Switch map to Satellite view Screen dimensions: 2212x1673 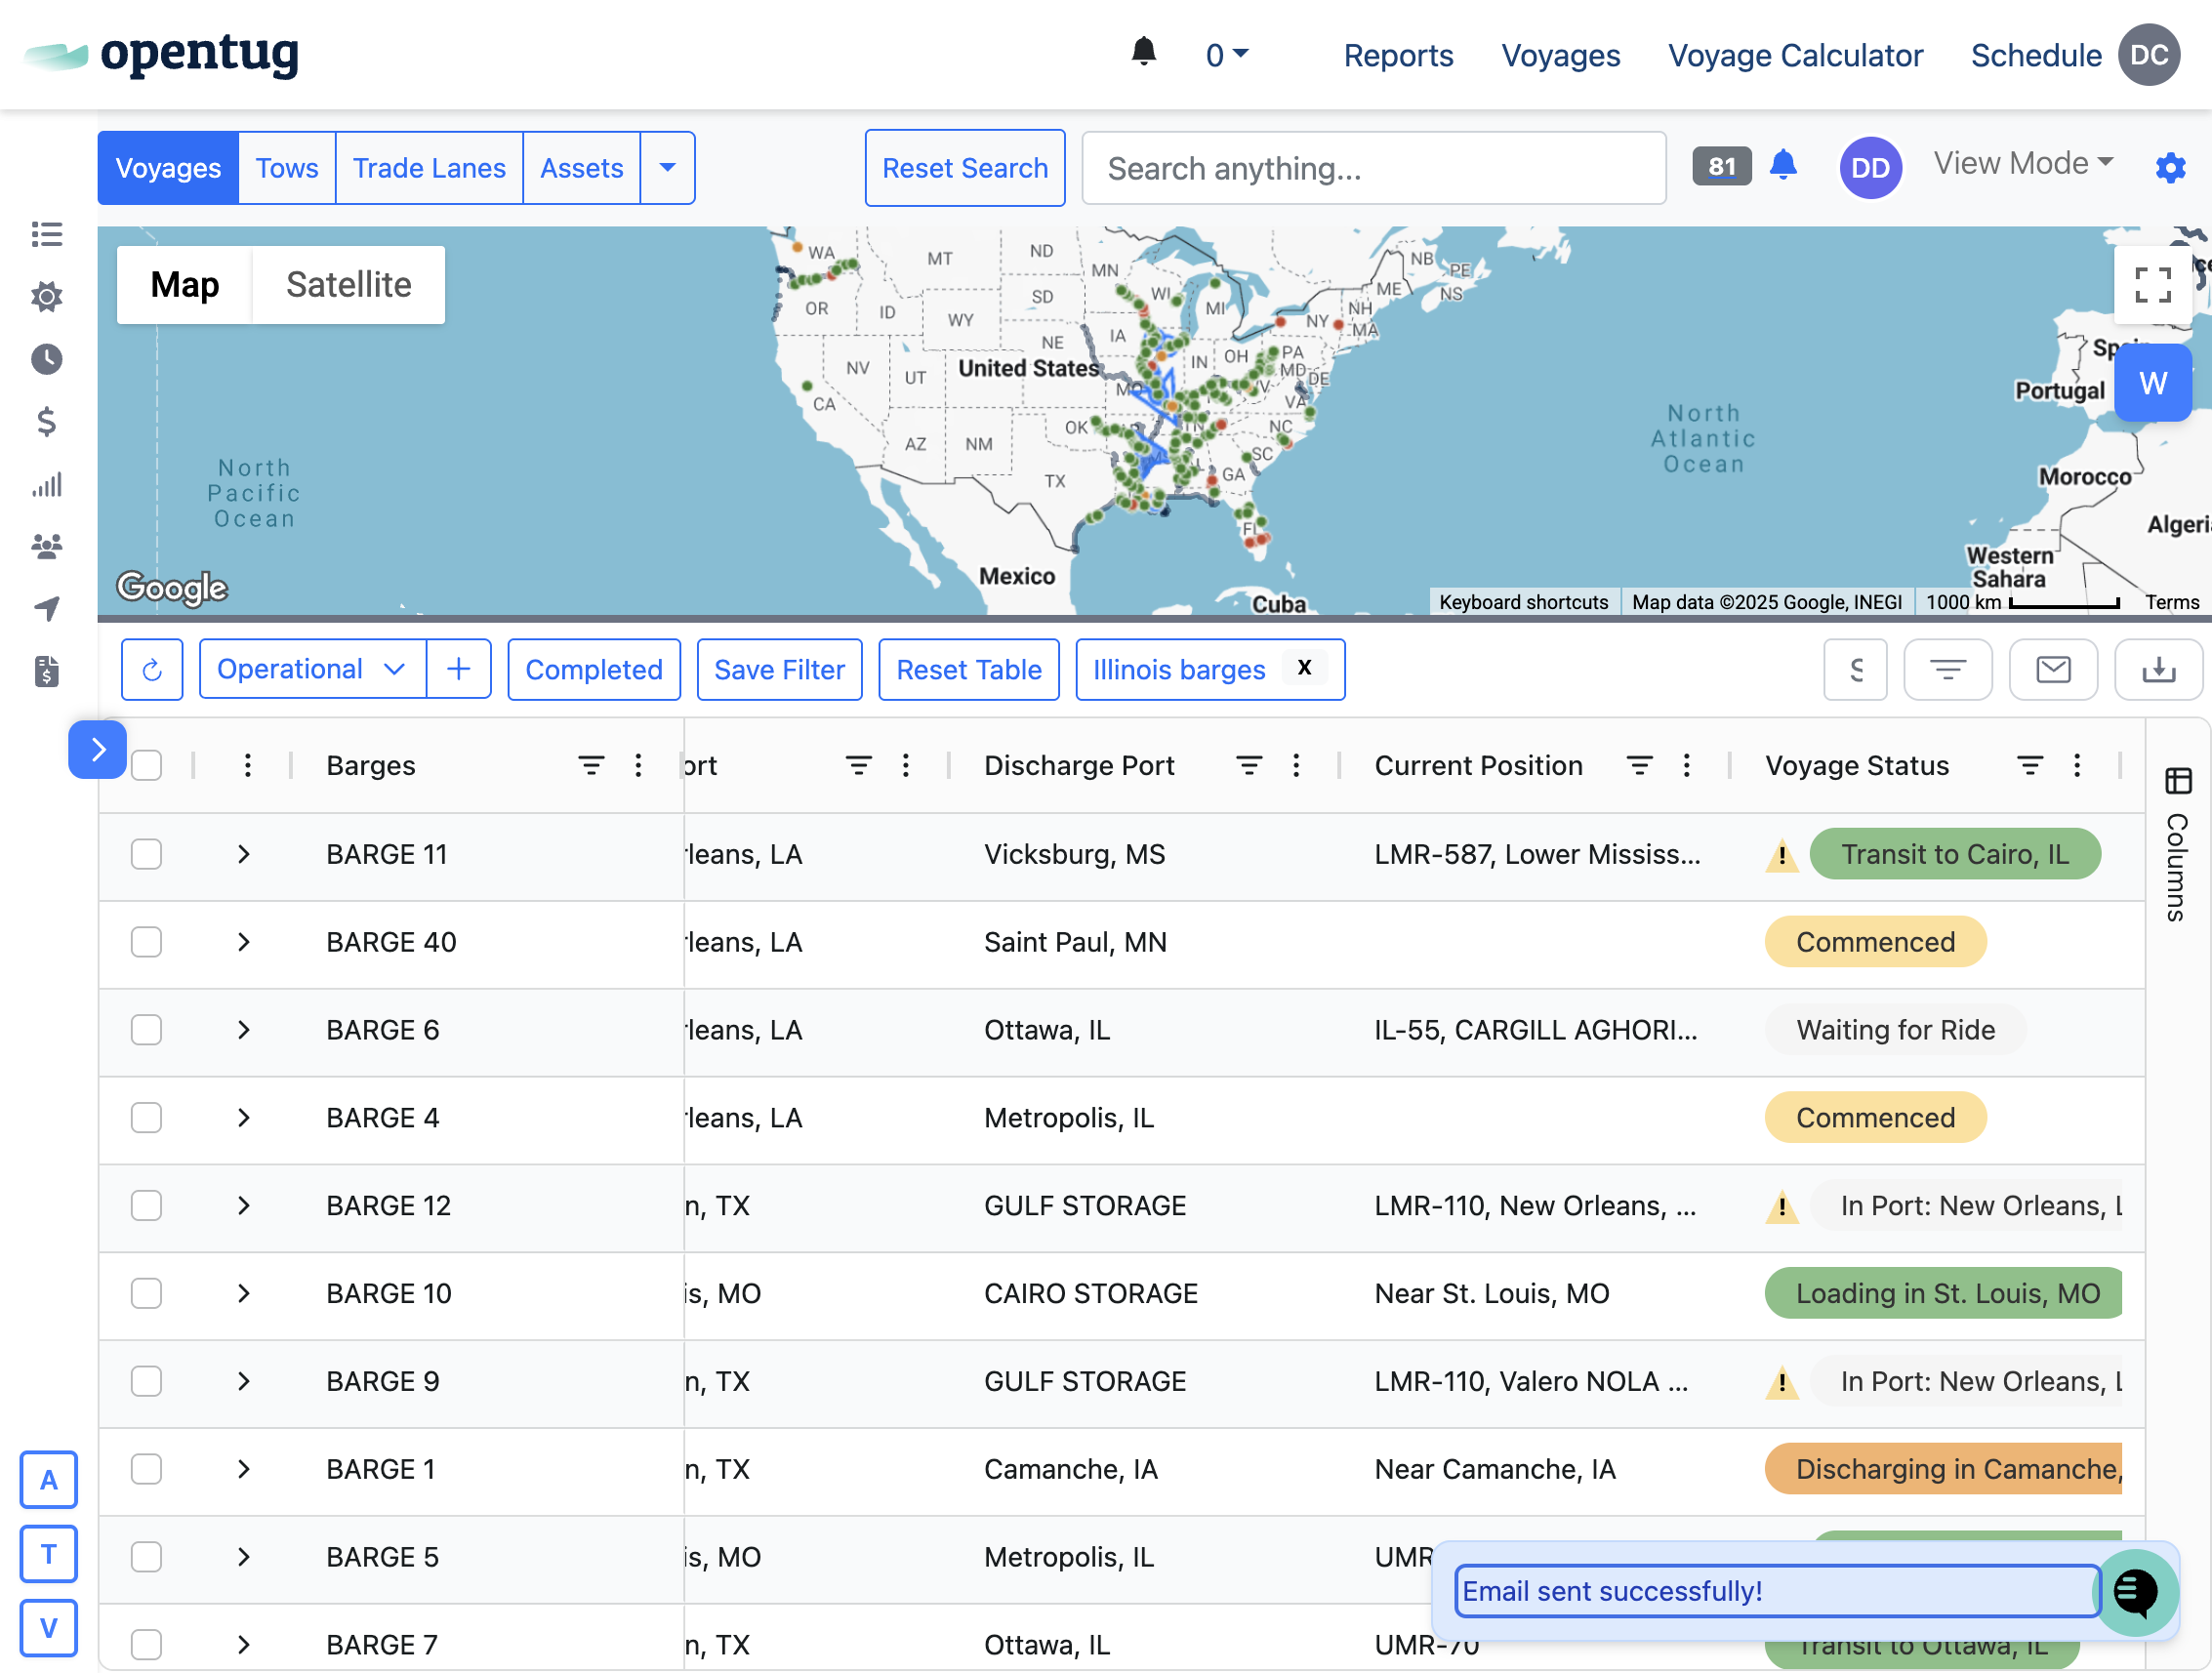[348, 285]
